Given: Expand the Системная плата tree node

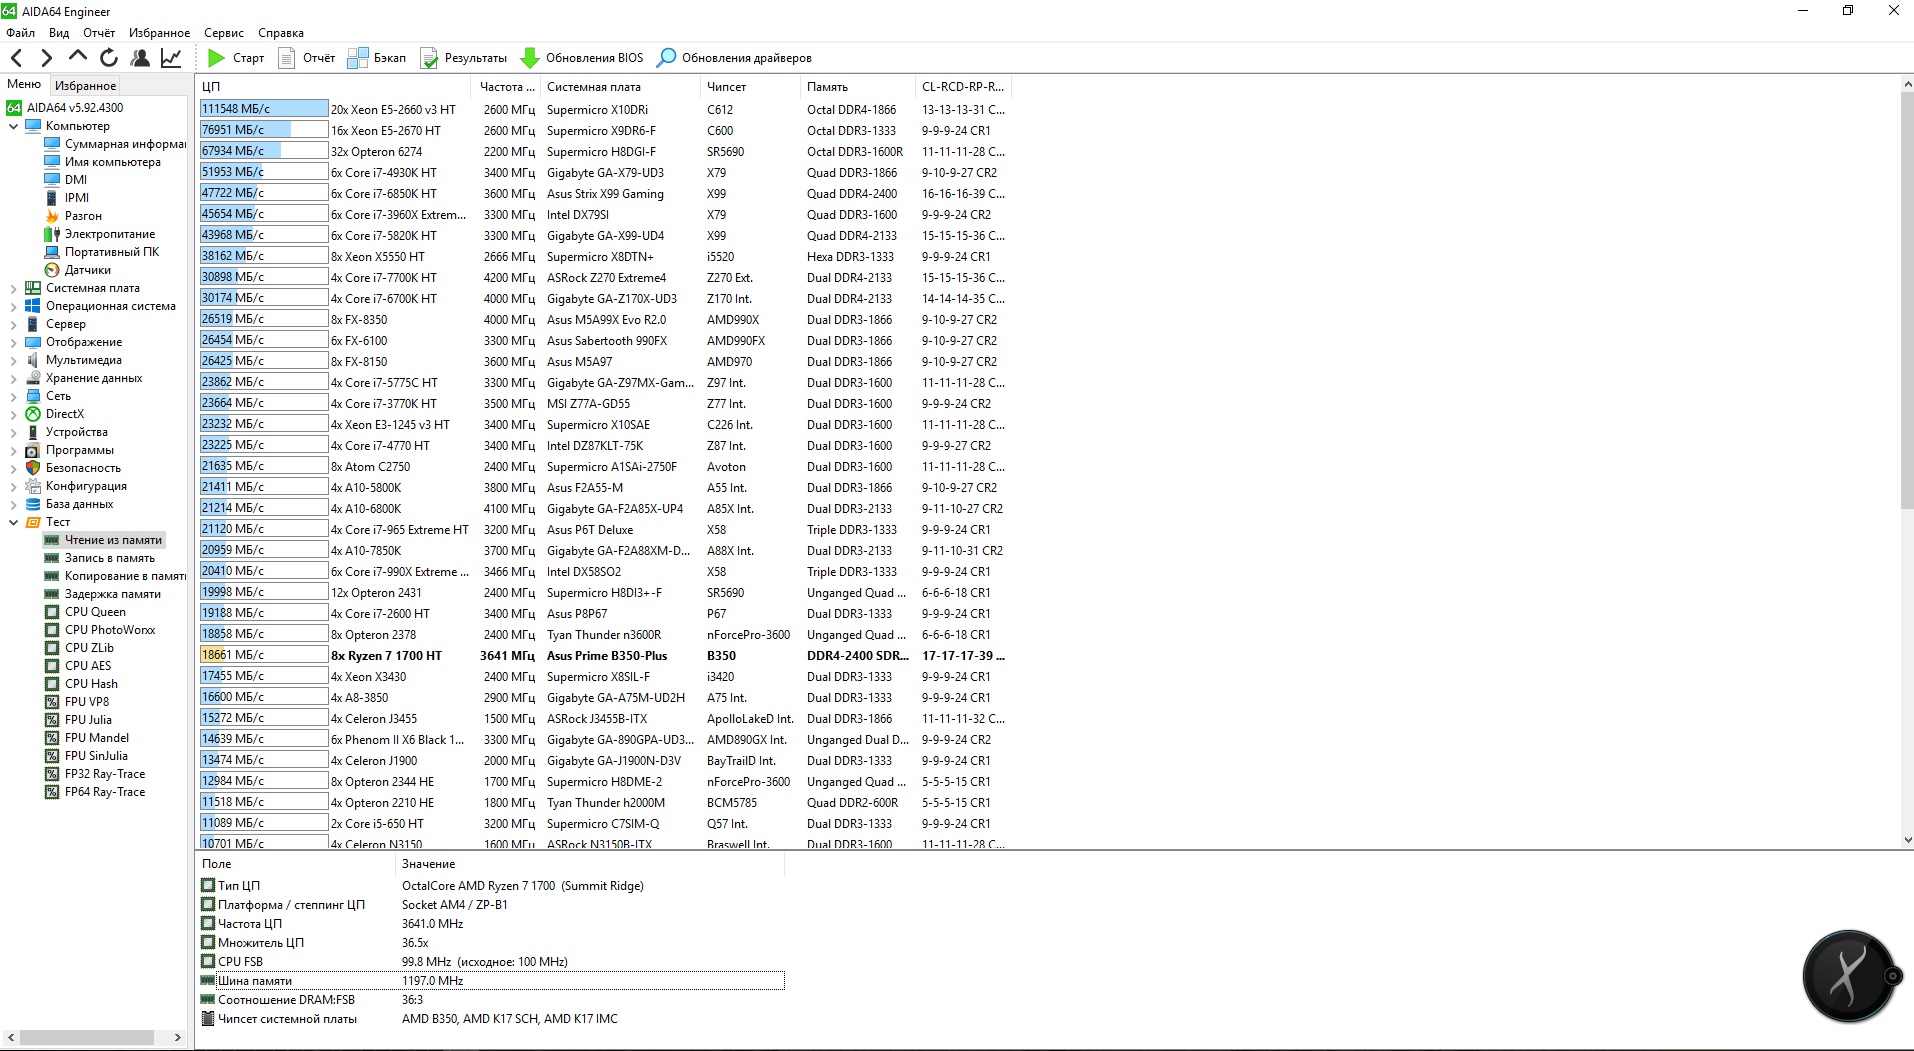Looking at the screenshot, I should click(13, 288).
